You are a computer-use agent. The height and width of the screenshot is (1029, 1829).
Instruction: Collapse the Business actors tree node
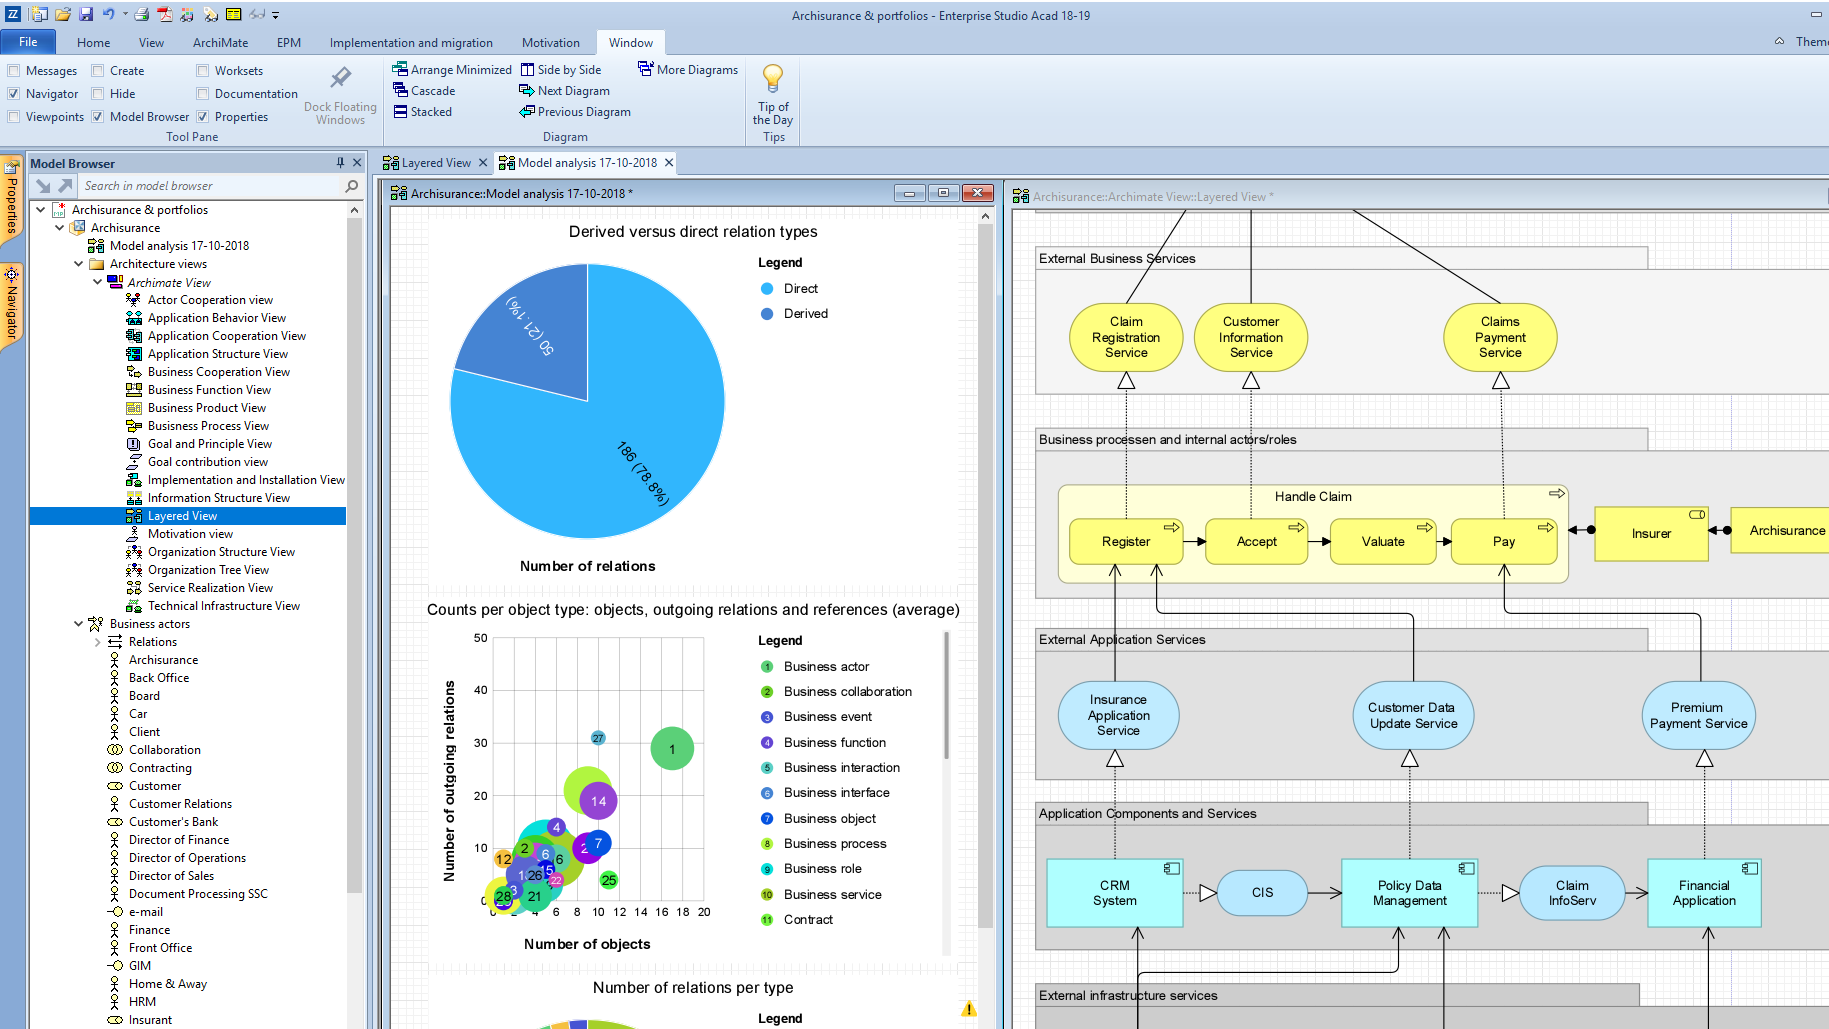(x=78, y=624)
